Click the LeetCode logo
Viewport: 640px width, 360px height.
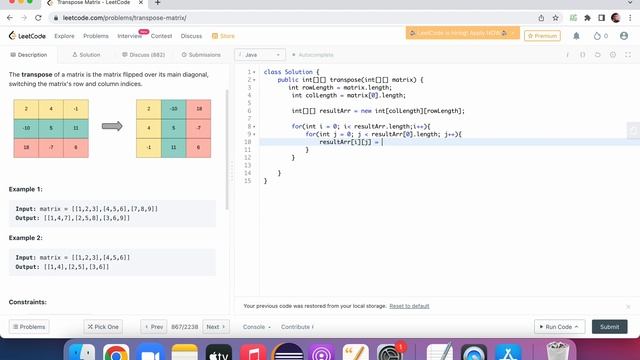pos(27,36)
